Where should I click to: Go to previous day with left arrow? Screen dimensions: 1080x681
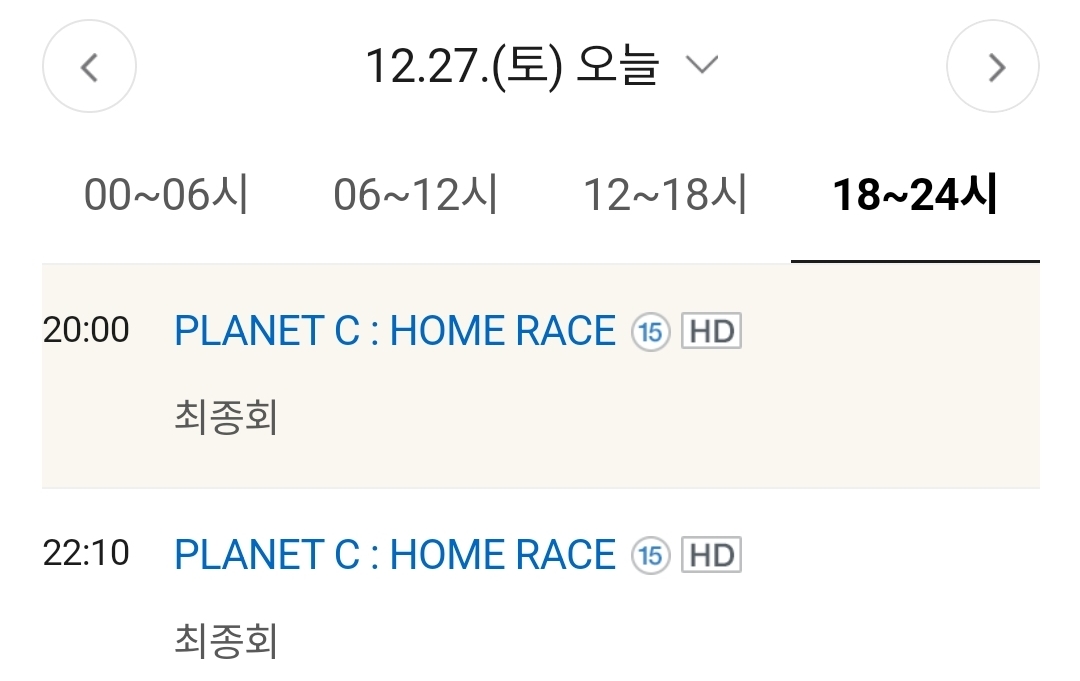click(x=89, y=67)
